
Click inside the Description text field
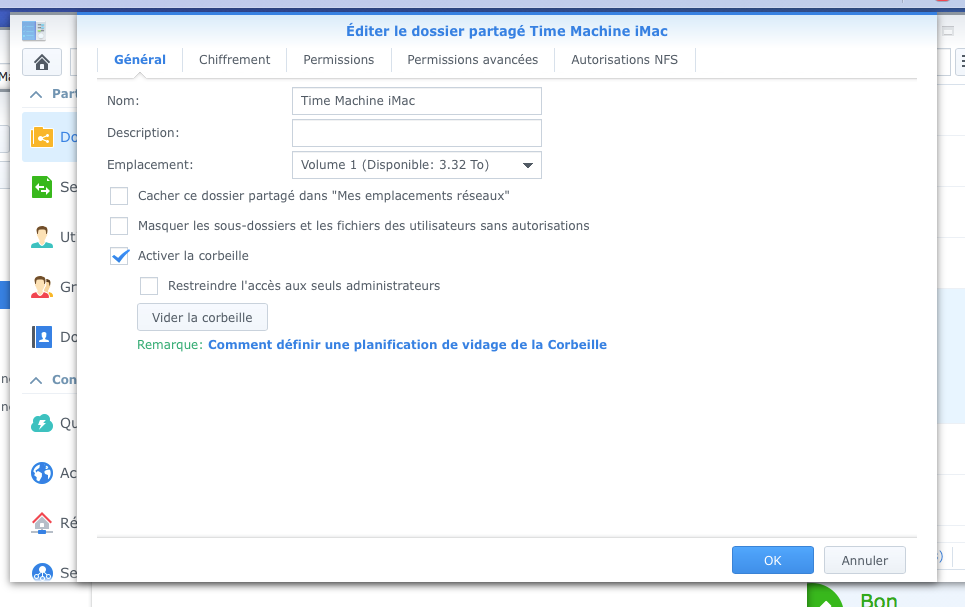416,133
